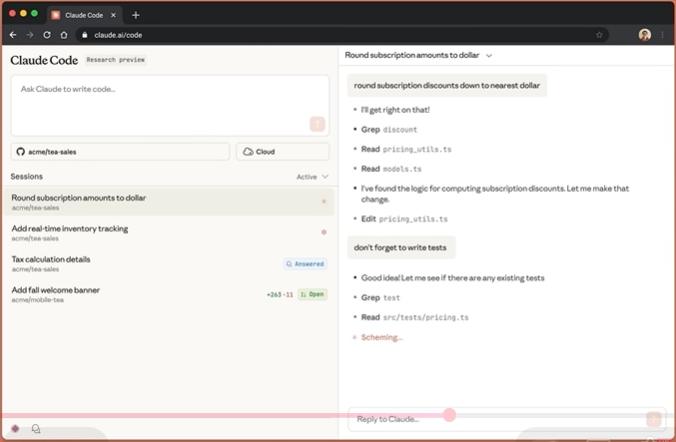Select the Claude Code browser tab
The width and height of the screenshot is (676, 442).
point(88,15)
